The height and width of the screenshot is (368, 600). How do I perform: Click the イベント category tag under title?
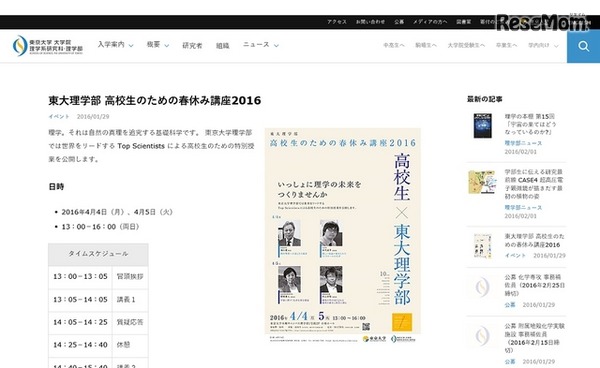click(59, 117)
